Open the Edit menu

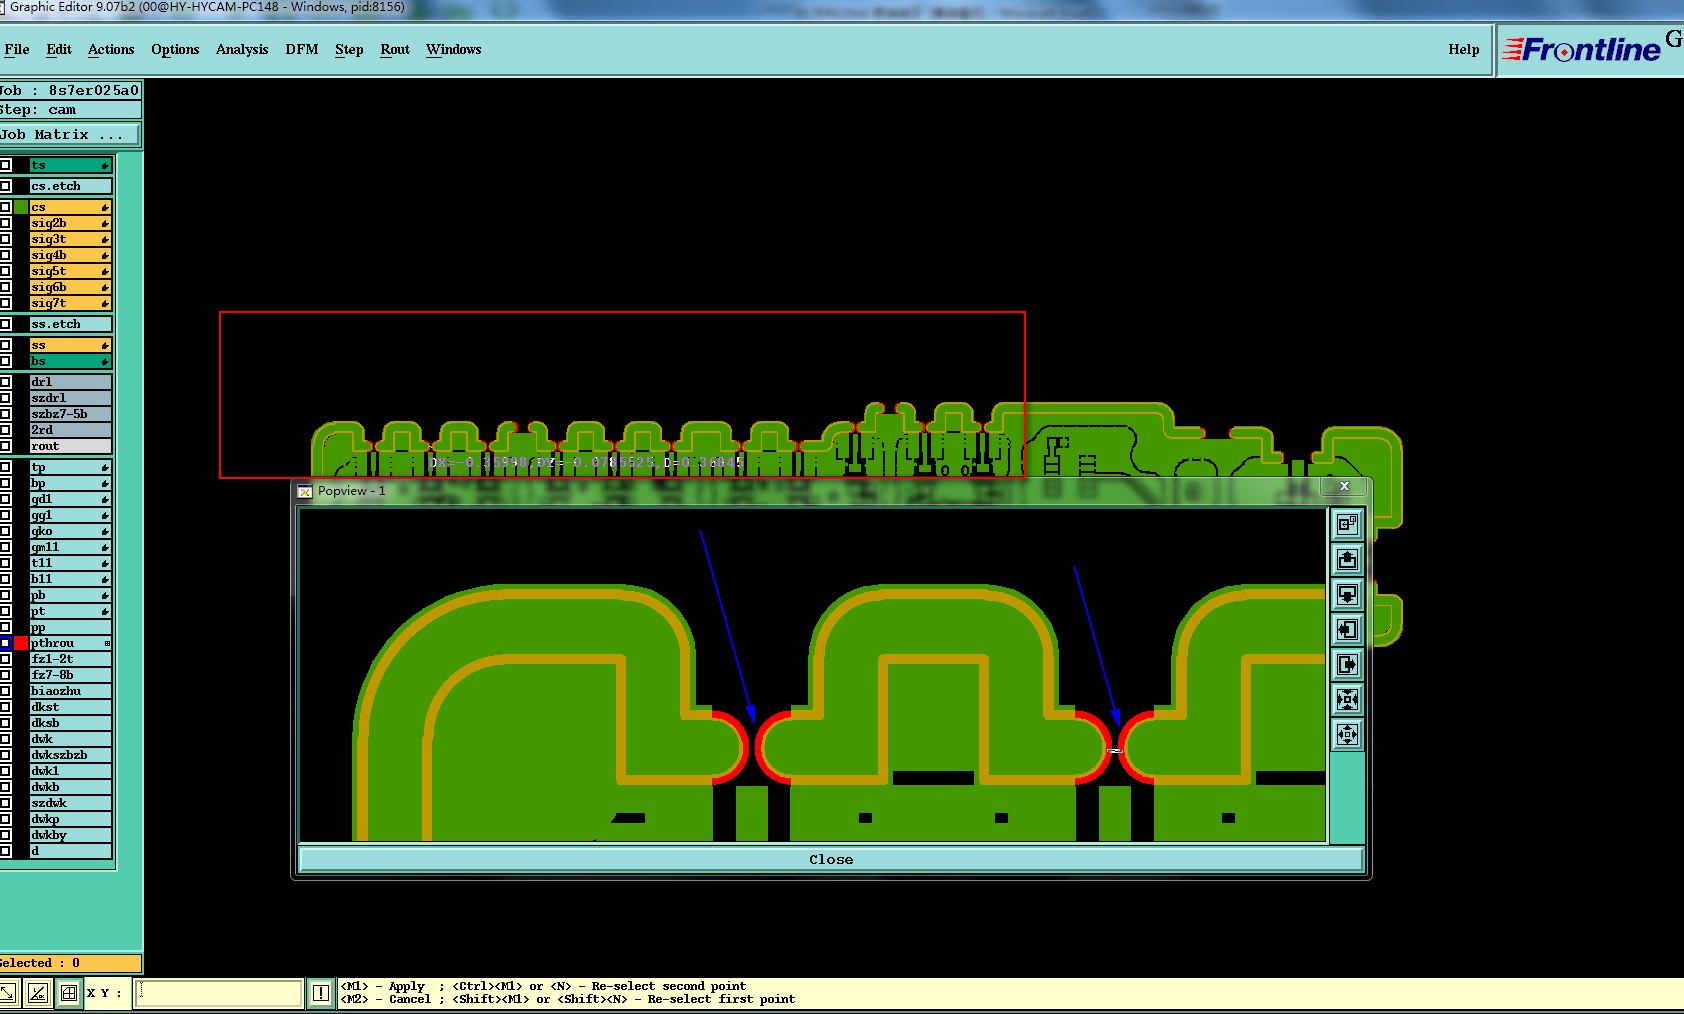[59, 49]
